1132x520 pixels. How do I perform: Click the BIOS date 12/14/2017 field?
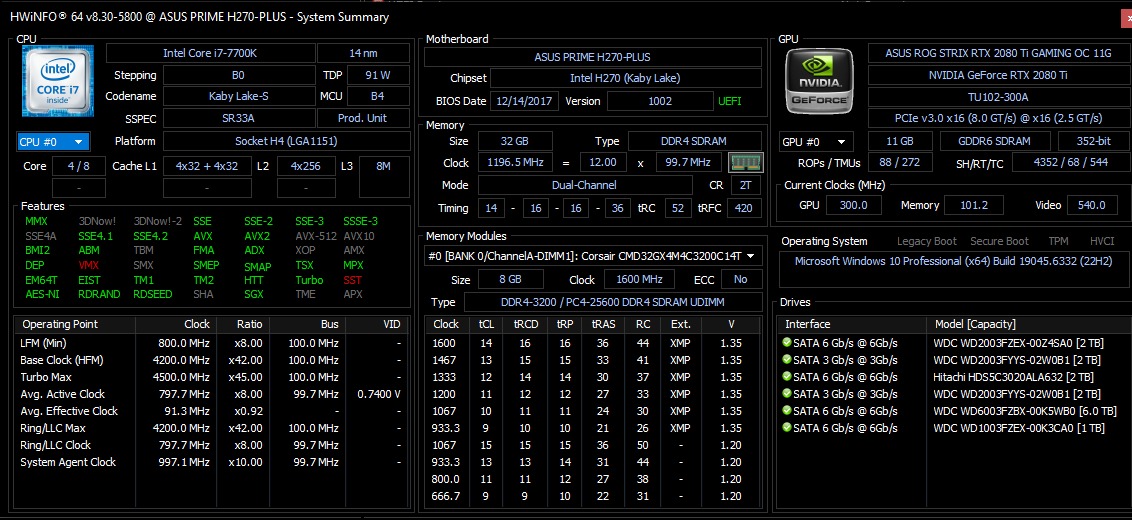tap(525, 101)
